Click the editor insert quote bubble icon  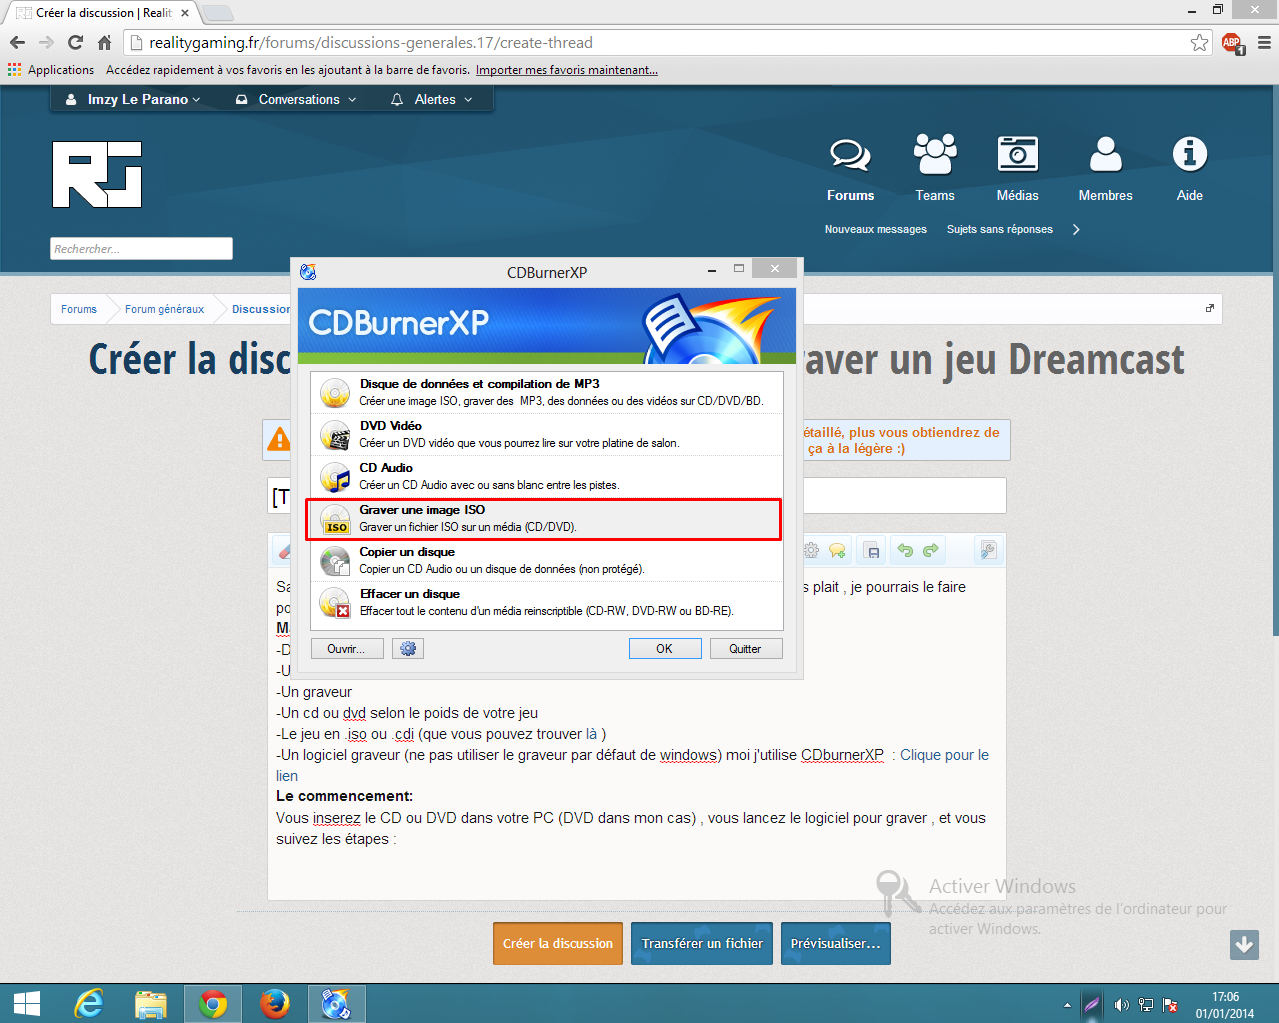pos(838,550)
